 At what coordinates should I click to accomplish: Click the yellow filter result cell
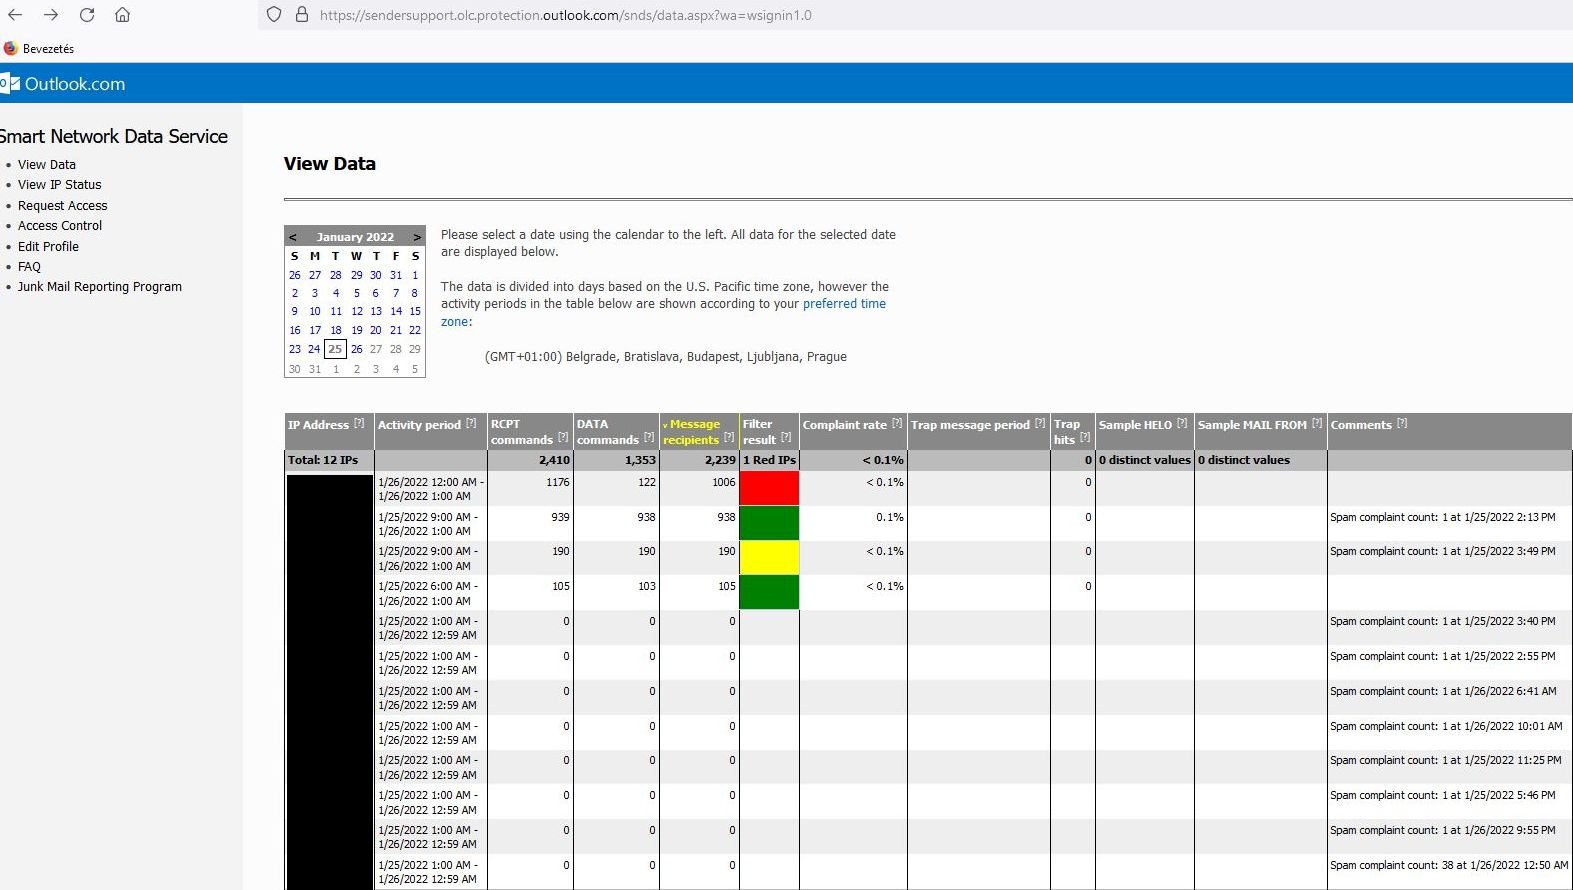pyautogui.click(x=769, y=557)
